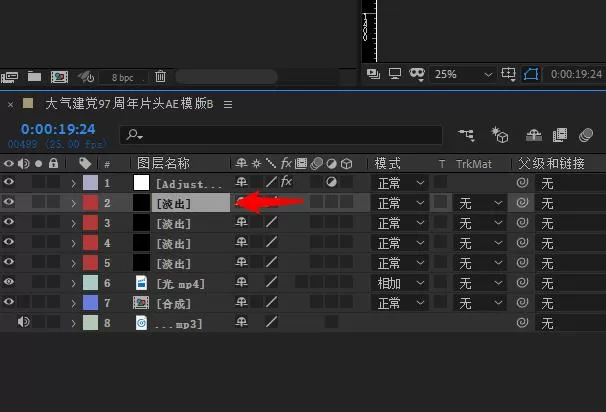Toggle shy switch on layer 3
This screenshot has width=606, height=412.
[x=242, y=222]
